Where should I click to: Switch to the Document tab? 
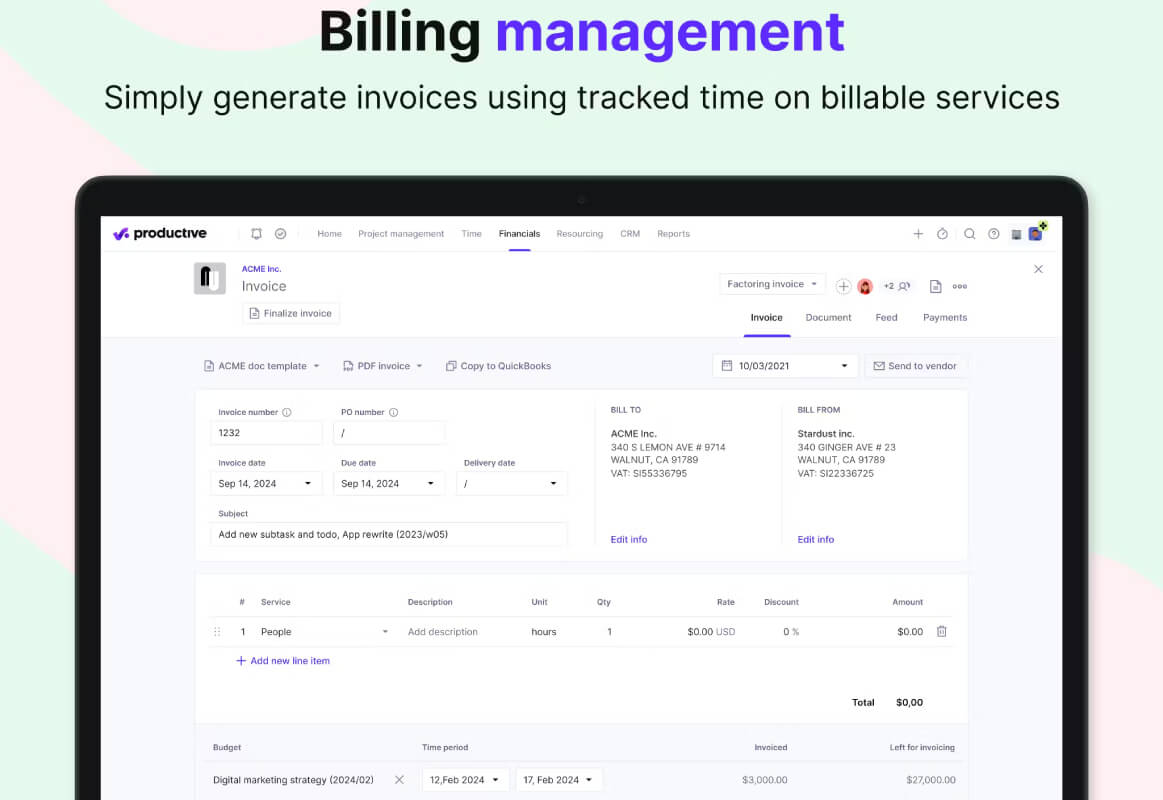828,317
